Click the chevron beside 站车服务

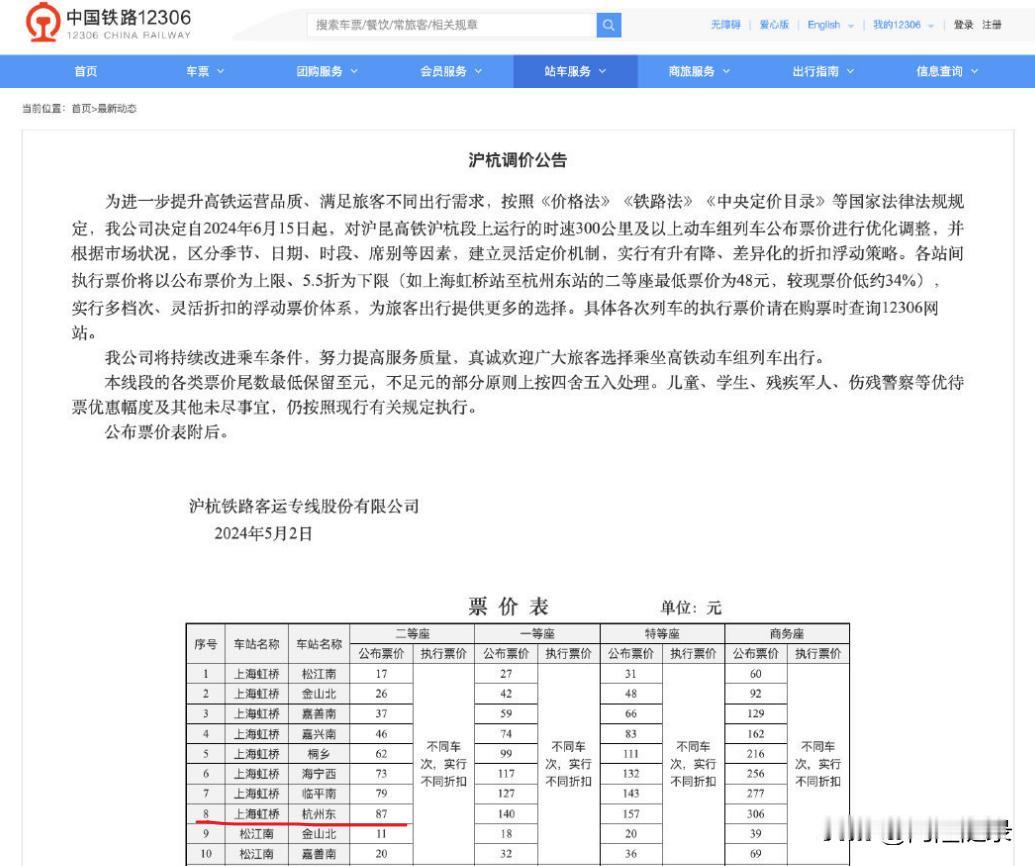point(602,71)
